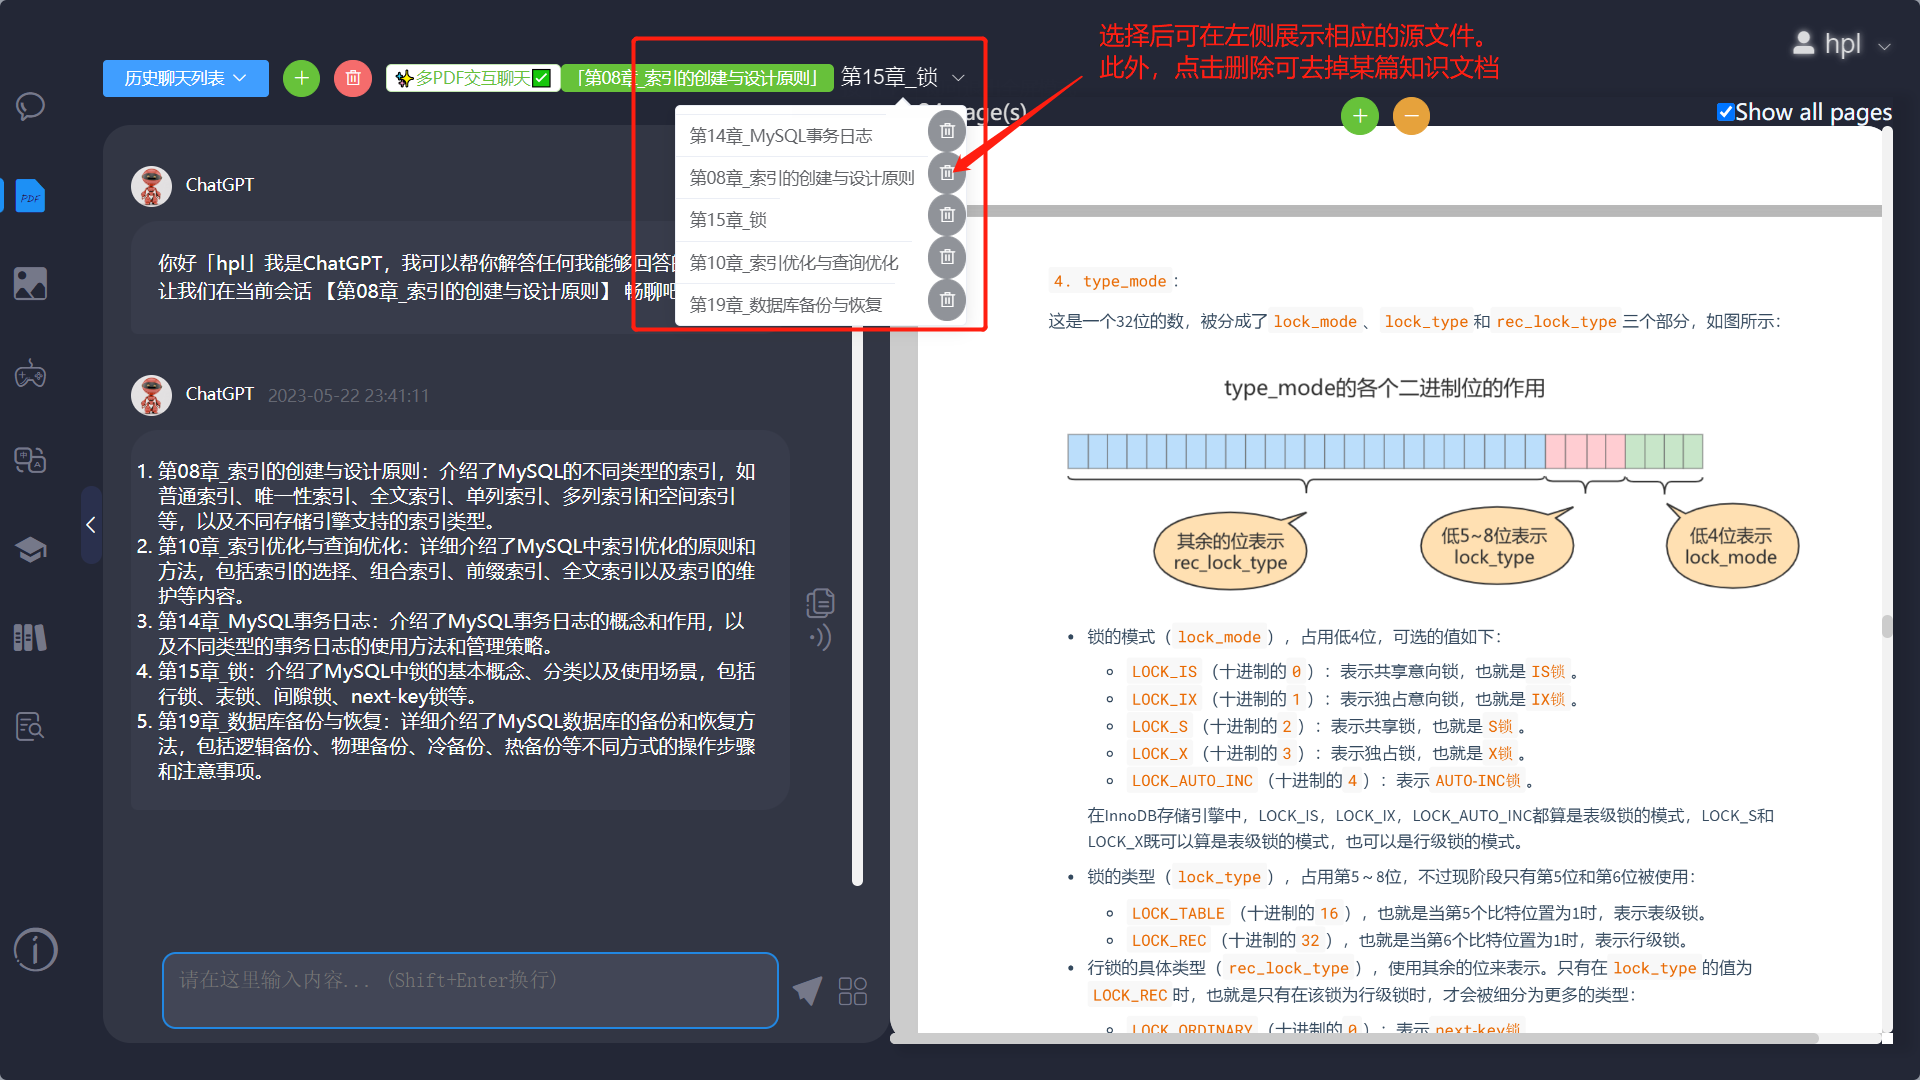1920x1080 pixels.
Task: Click the green zoom-in button above the PDF
Action: click(x=1359, y=116)
